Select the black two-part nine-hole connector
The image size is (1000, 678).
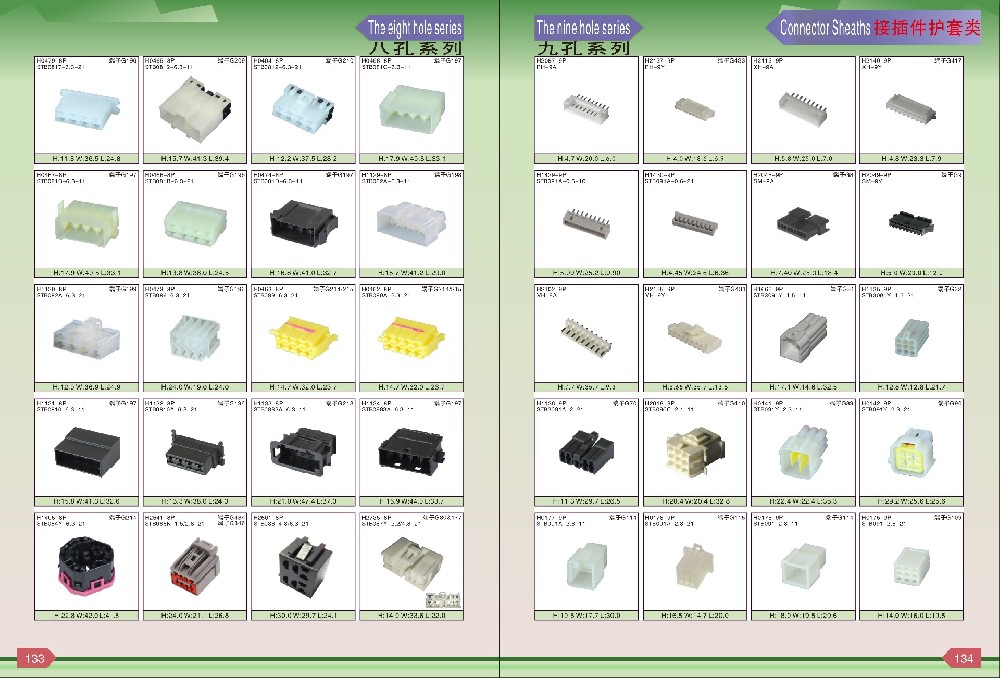pos(586,452)
